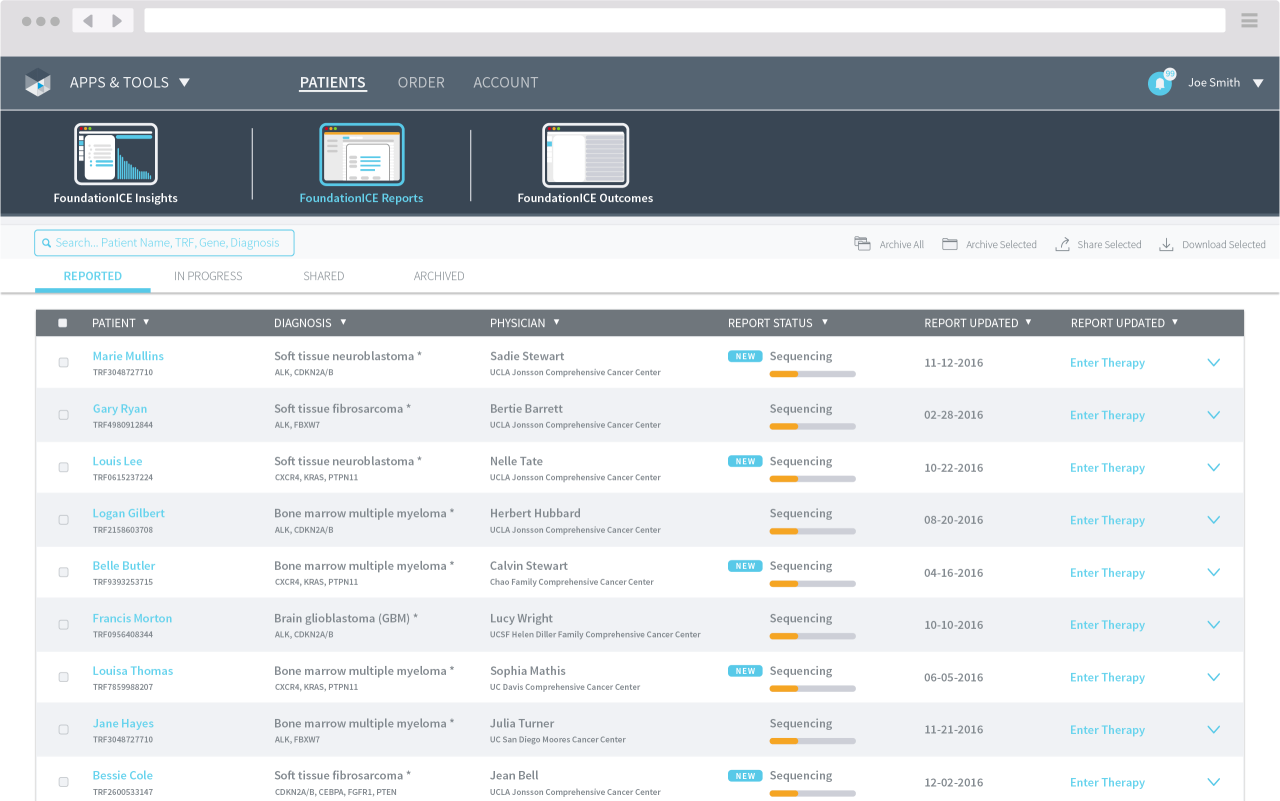Toggle the select-all checkbox in table header
The image size is (1280, 801).
[x=63, y=323]
